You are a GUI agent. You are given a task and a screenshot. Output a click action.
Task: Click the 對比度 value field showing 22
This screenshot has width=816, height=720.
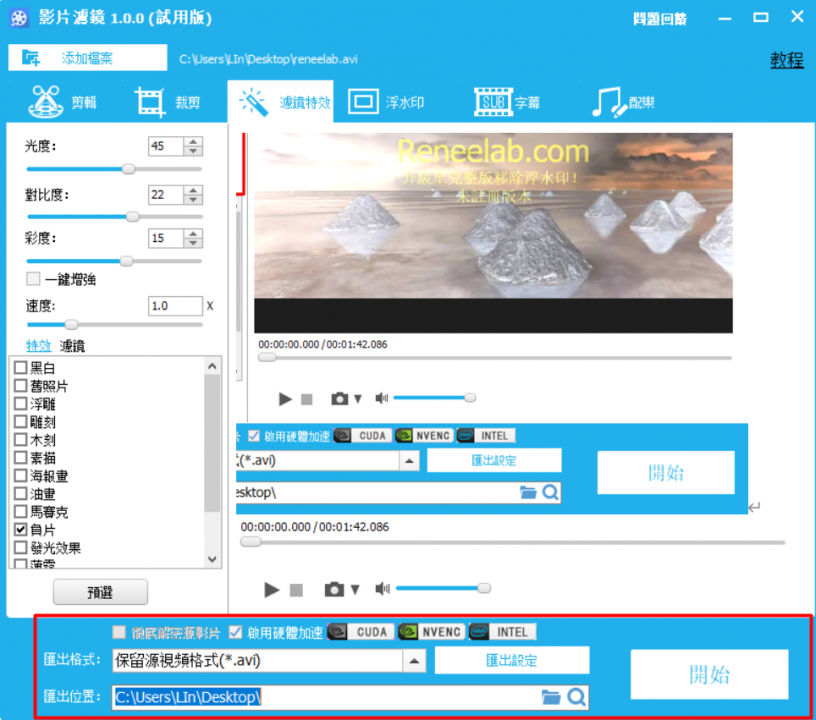[x=166, y=195]
